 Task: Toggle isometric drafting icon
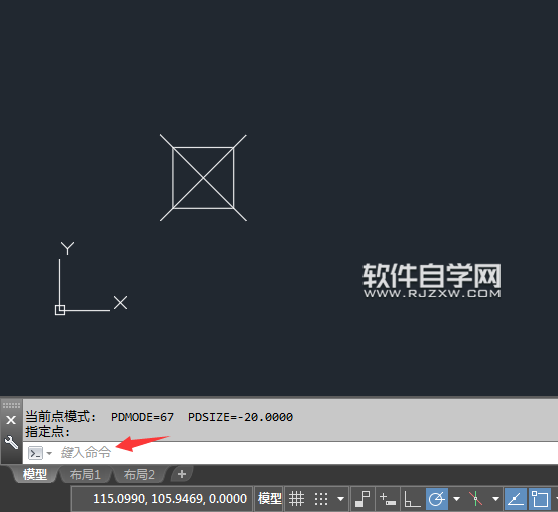[x=475, y=498]
